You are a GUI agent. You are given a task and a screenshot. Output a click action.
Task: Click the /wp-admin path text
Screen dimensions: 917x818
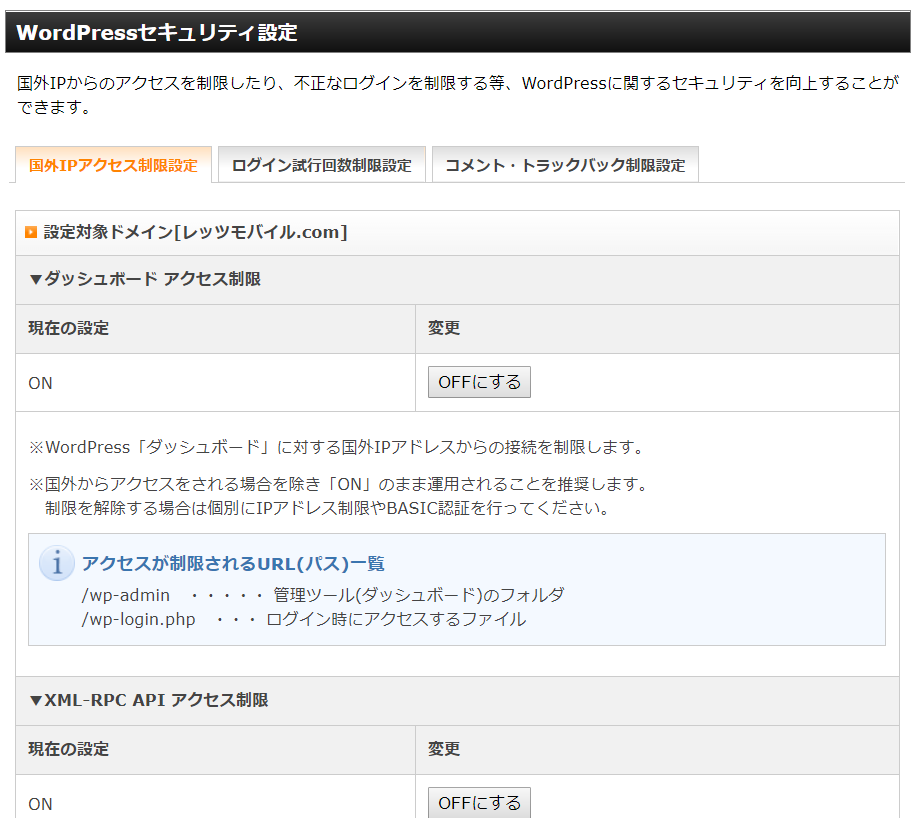(x=126, y=595)
